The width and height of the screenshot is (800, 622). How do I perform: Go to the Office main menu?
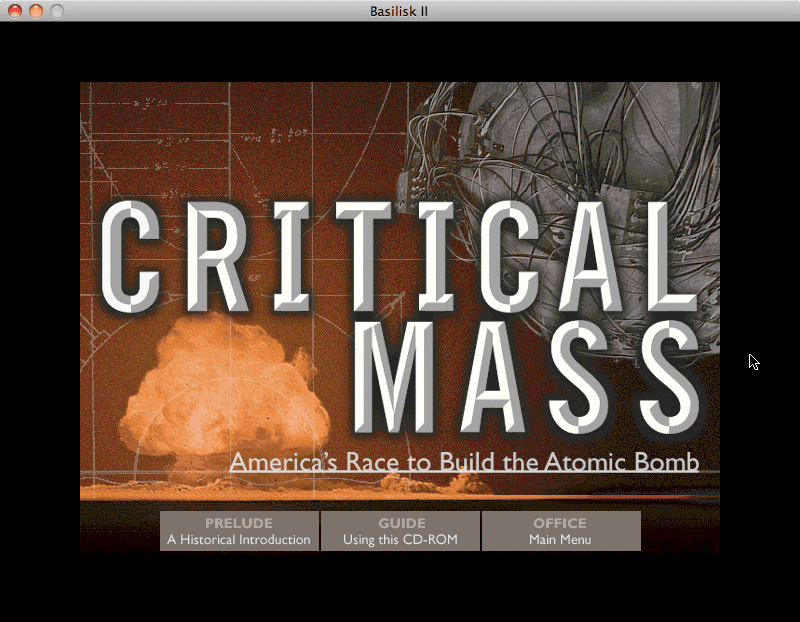point(560,531)
